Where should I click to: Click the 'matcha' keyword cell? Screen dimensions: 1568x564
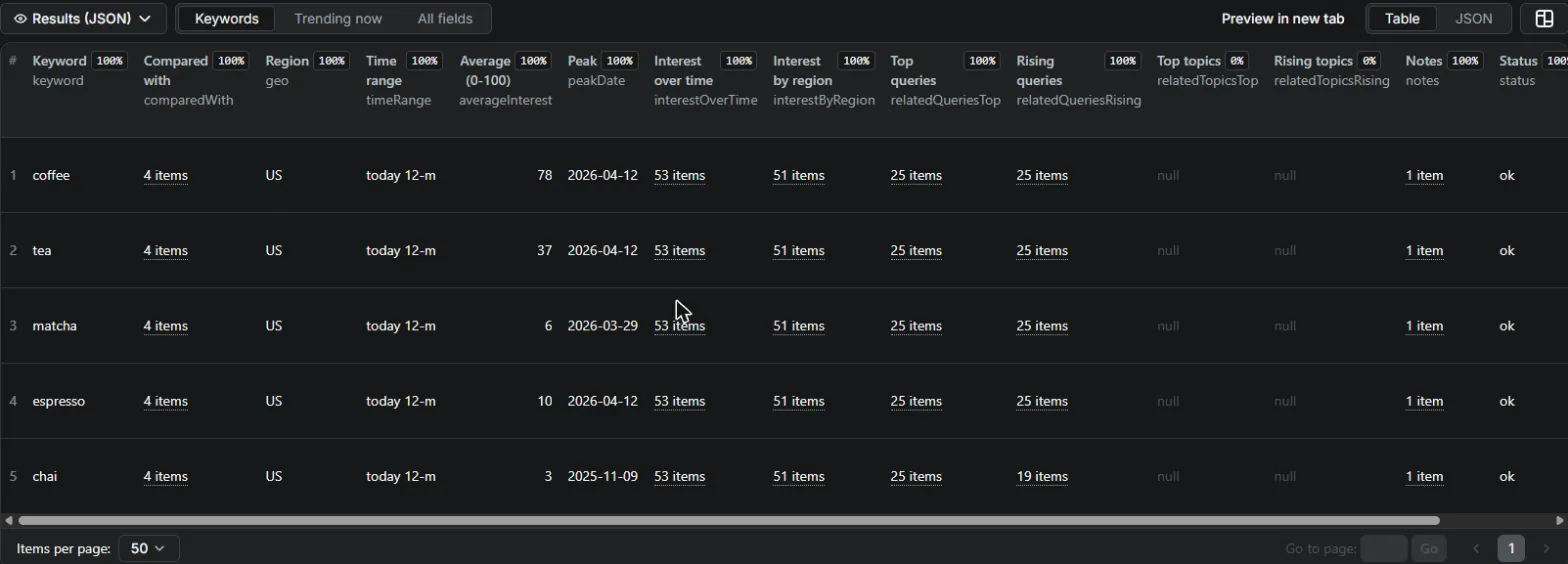(x=54, y=326)
